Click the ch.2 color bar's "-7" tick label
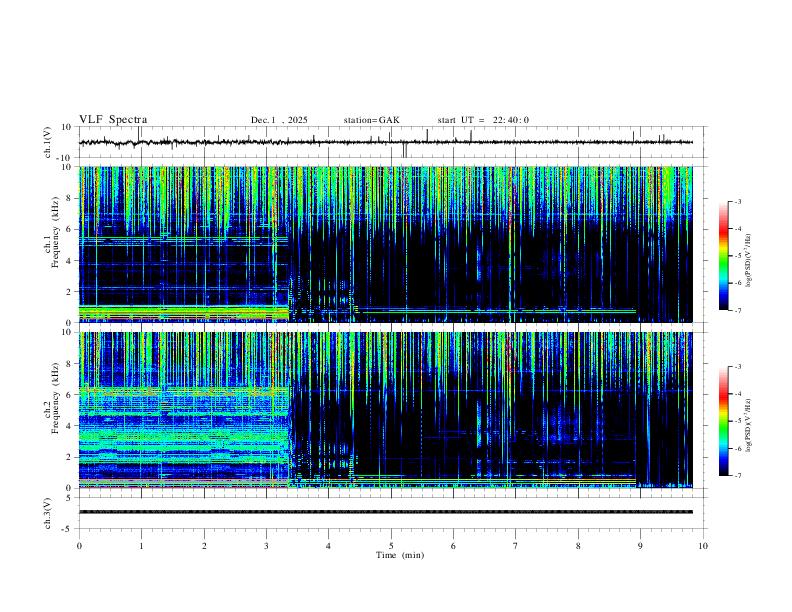The height and width of the screenshot is (612, 792). (x=737, y=475)
